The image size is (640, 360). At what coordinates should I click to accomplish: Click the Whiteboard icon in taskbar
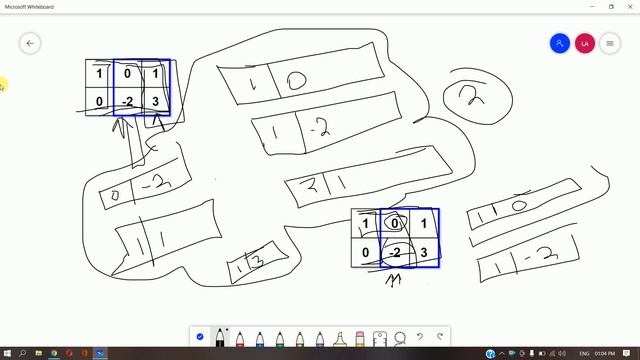click(100, 353)
